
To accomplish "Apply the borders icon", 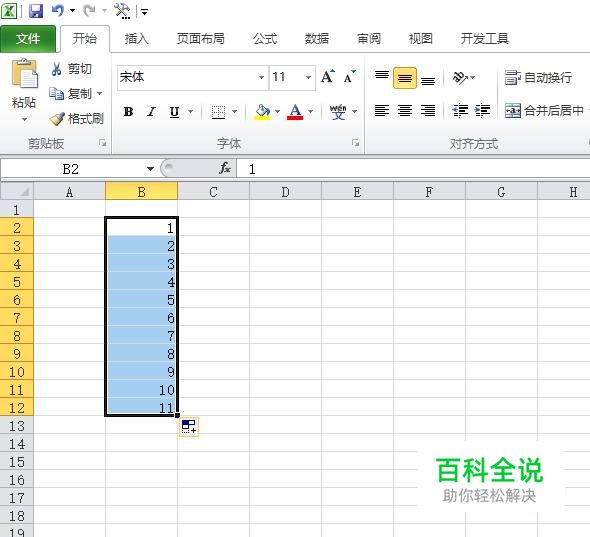I will click(x=218, y=112).
